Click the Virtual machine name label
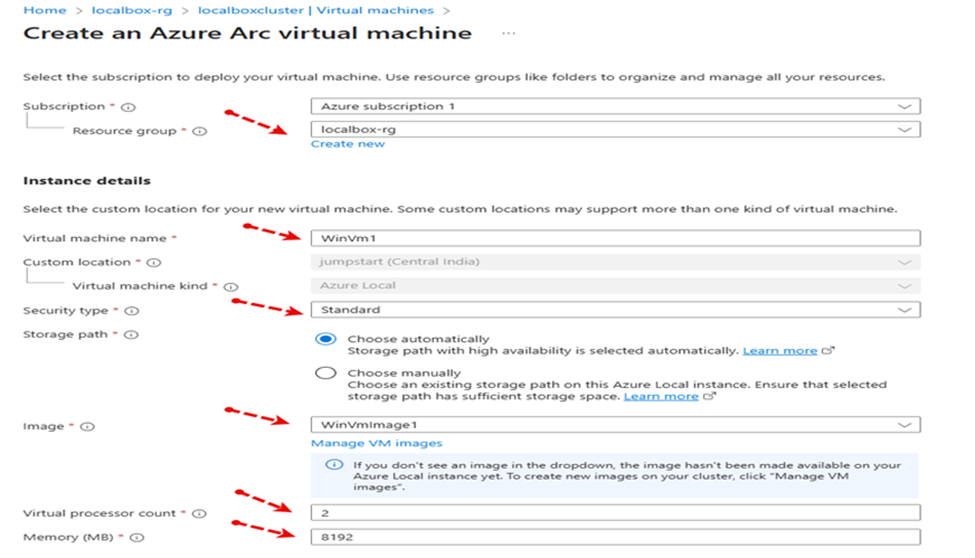 click(95, 238)
